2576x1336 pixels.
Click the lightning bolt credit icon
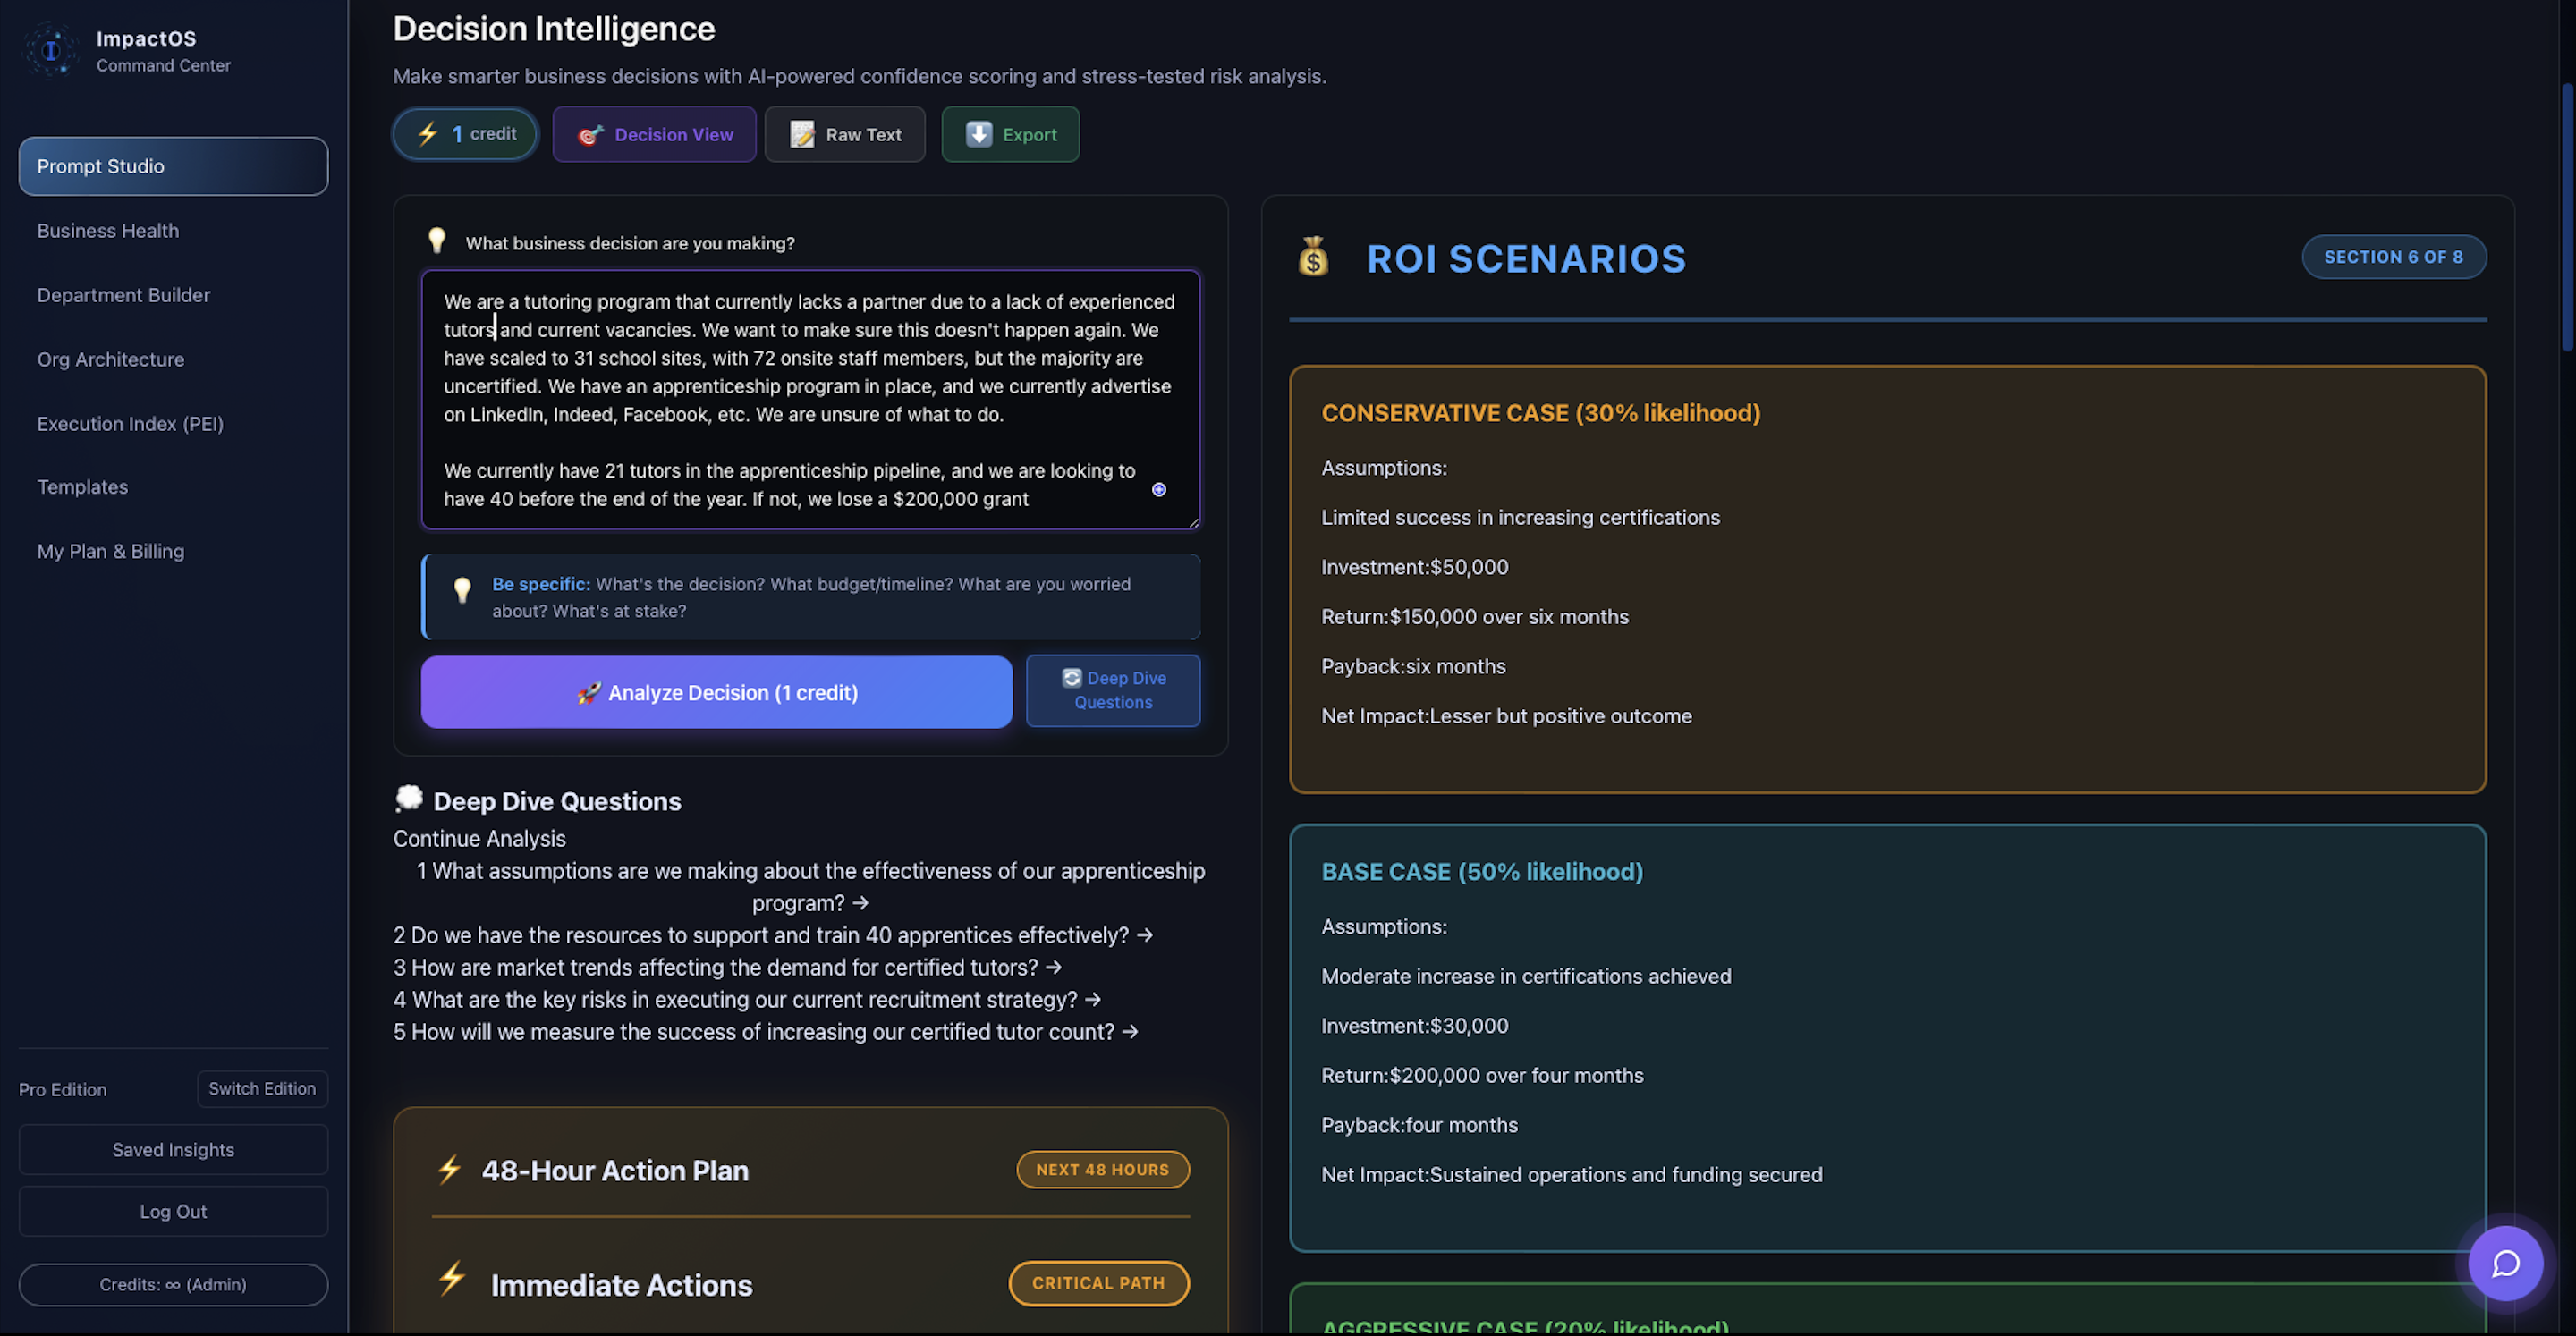(428, 134)
